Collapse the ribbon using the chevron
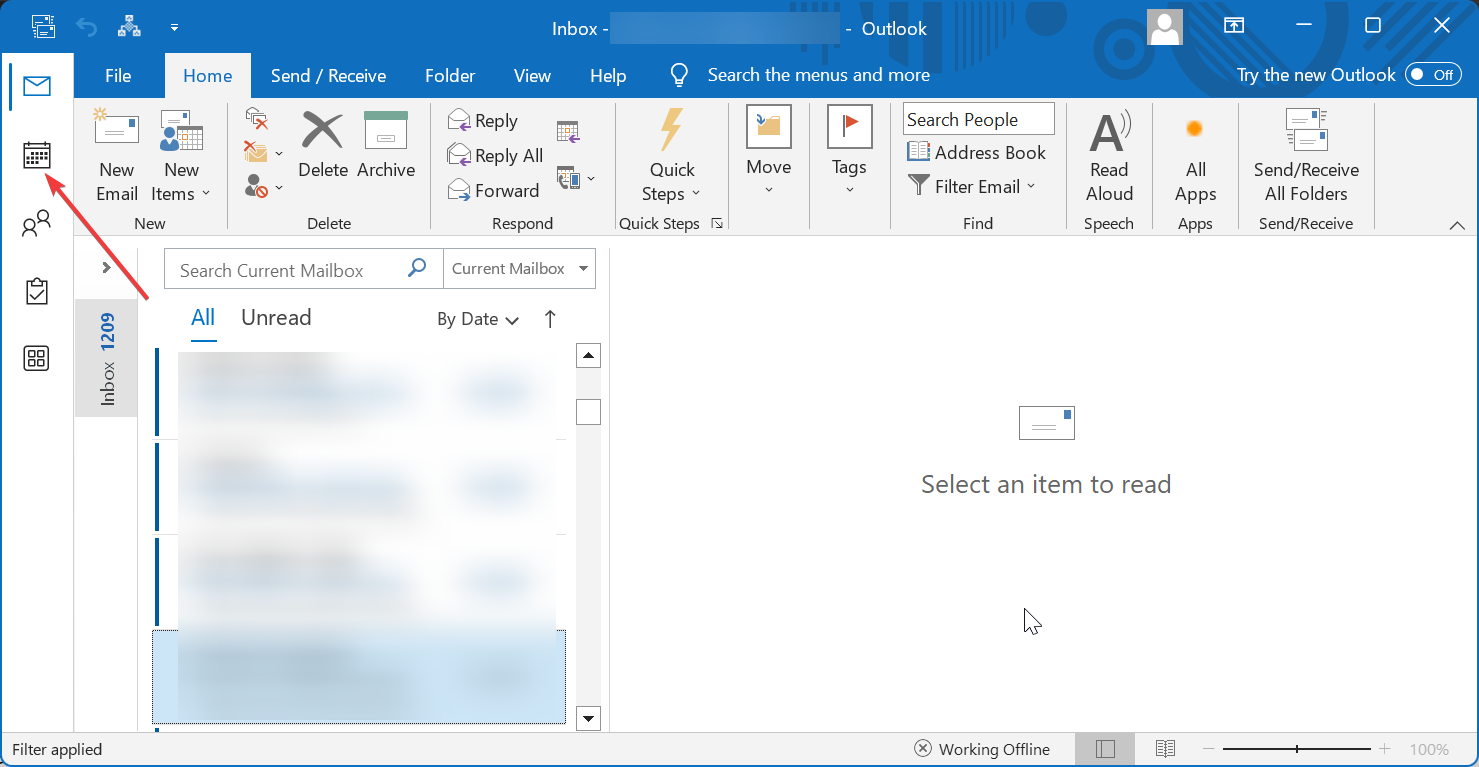Viewport: 1479px width, 767px height. [x=1457, y=226]
